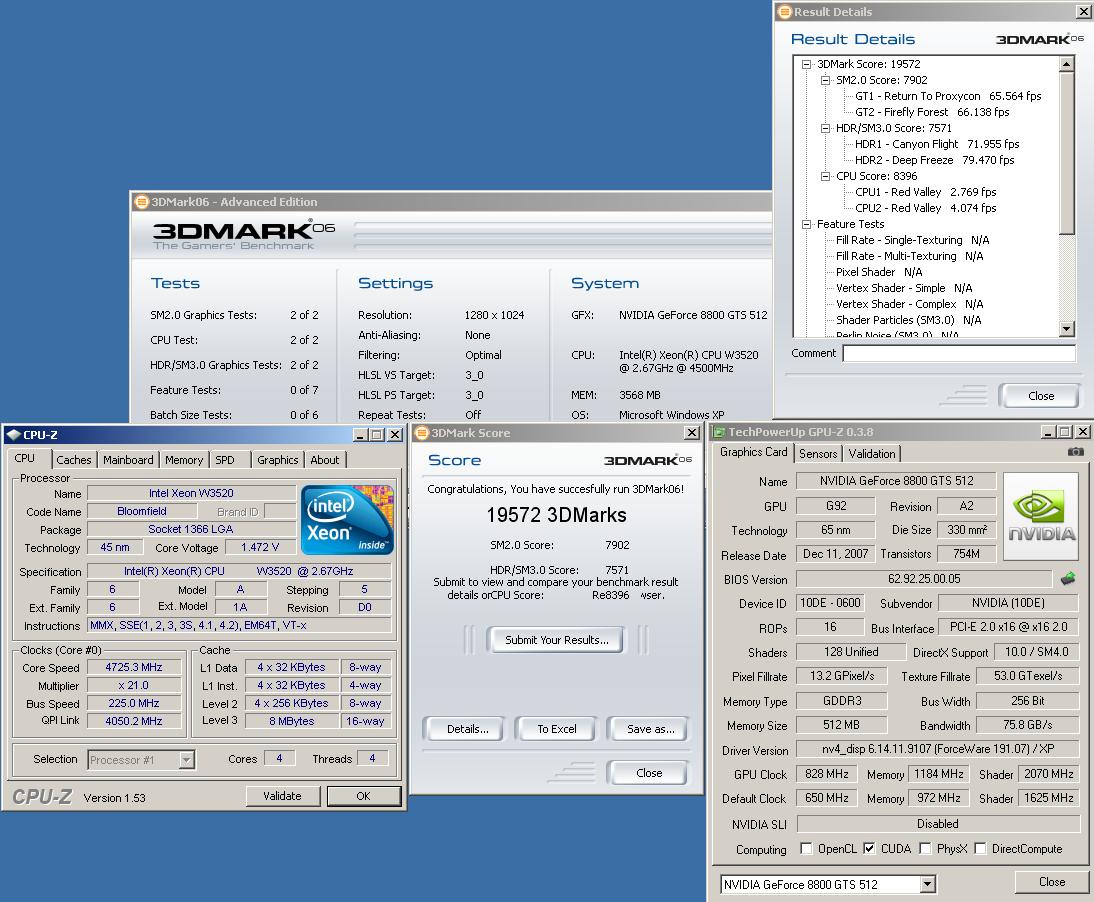The height and width of the screenshot is (902, 1094).
Task: Select Fill Rate - Single-Texturing row
Action: (912, 241)
